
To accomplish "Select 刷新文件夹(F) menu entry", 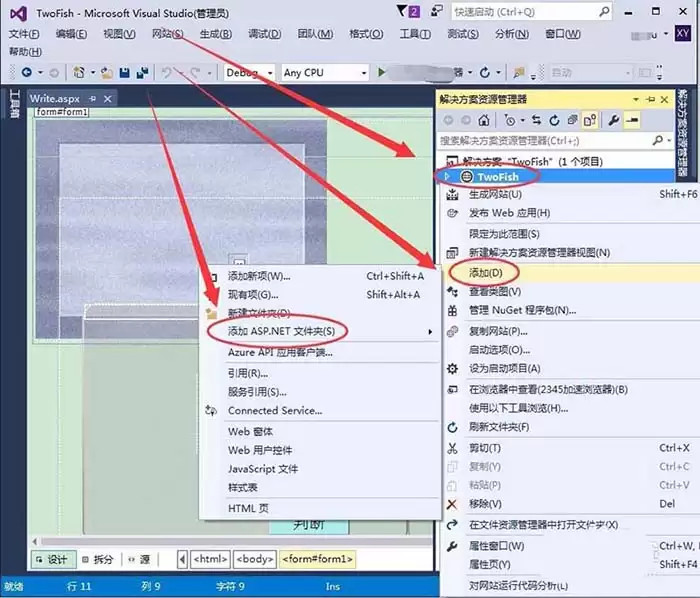I will click(x=499, y=427).
